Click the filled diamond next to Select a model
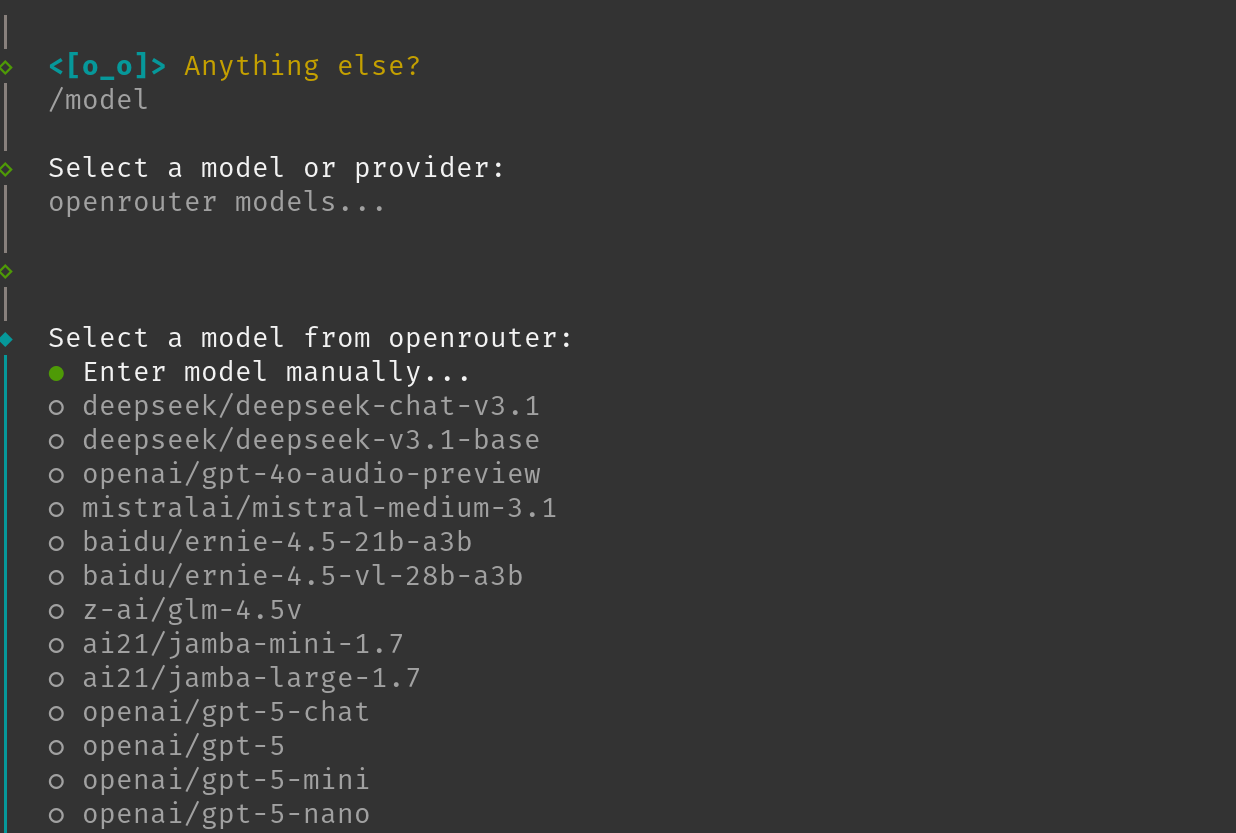The image size is (1236, 833). (x=5, y=338)
